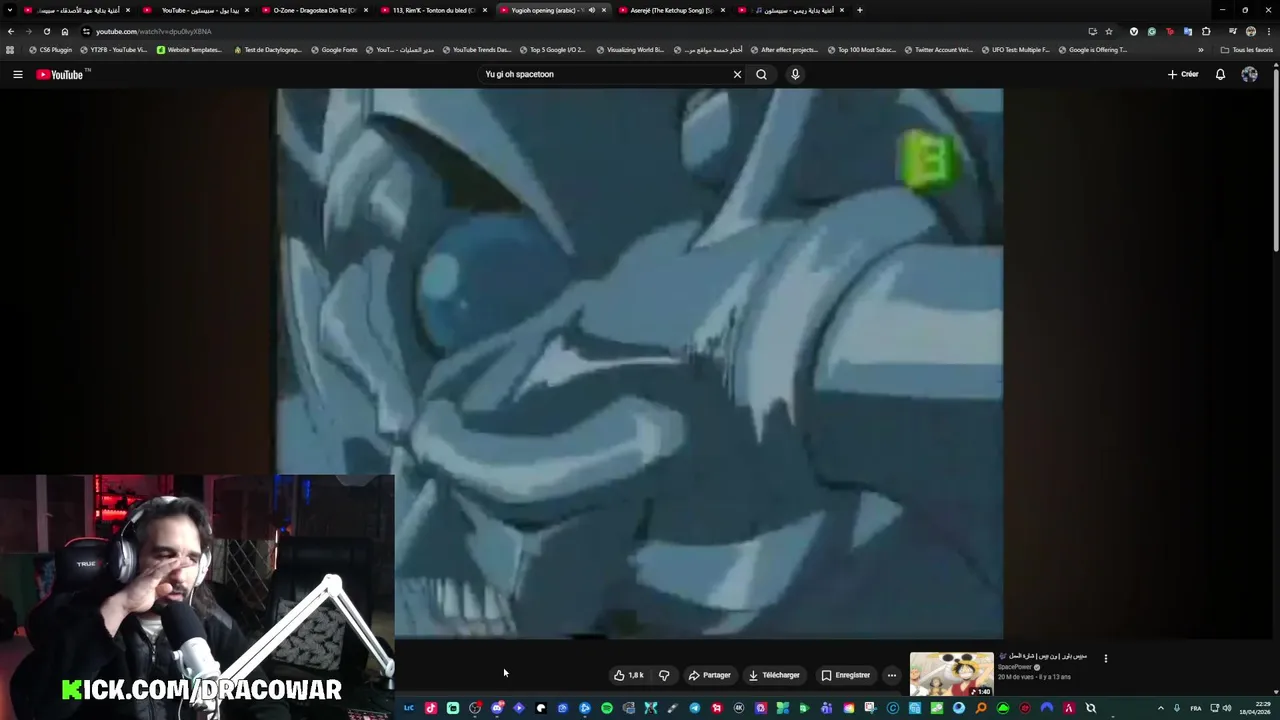
Task: Switch to the Aserejé Ketchup Song tab
Action: 670,10
